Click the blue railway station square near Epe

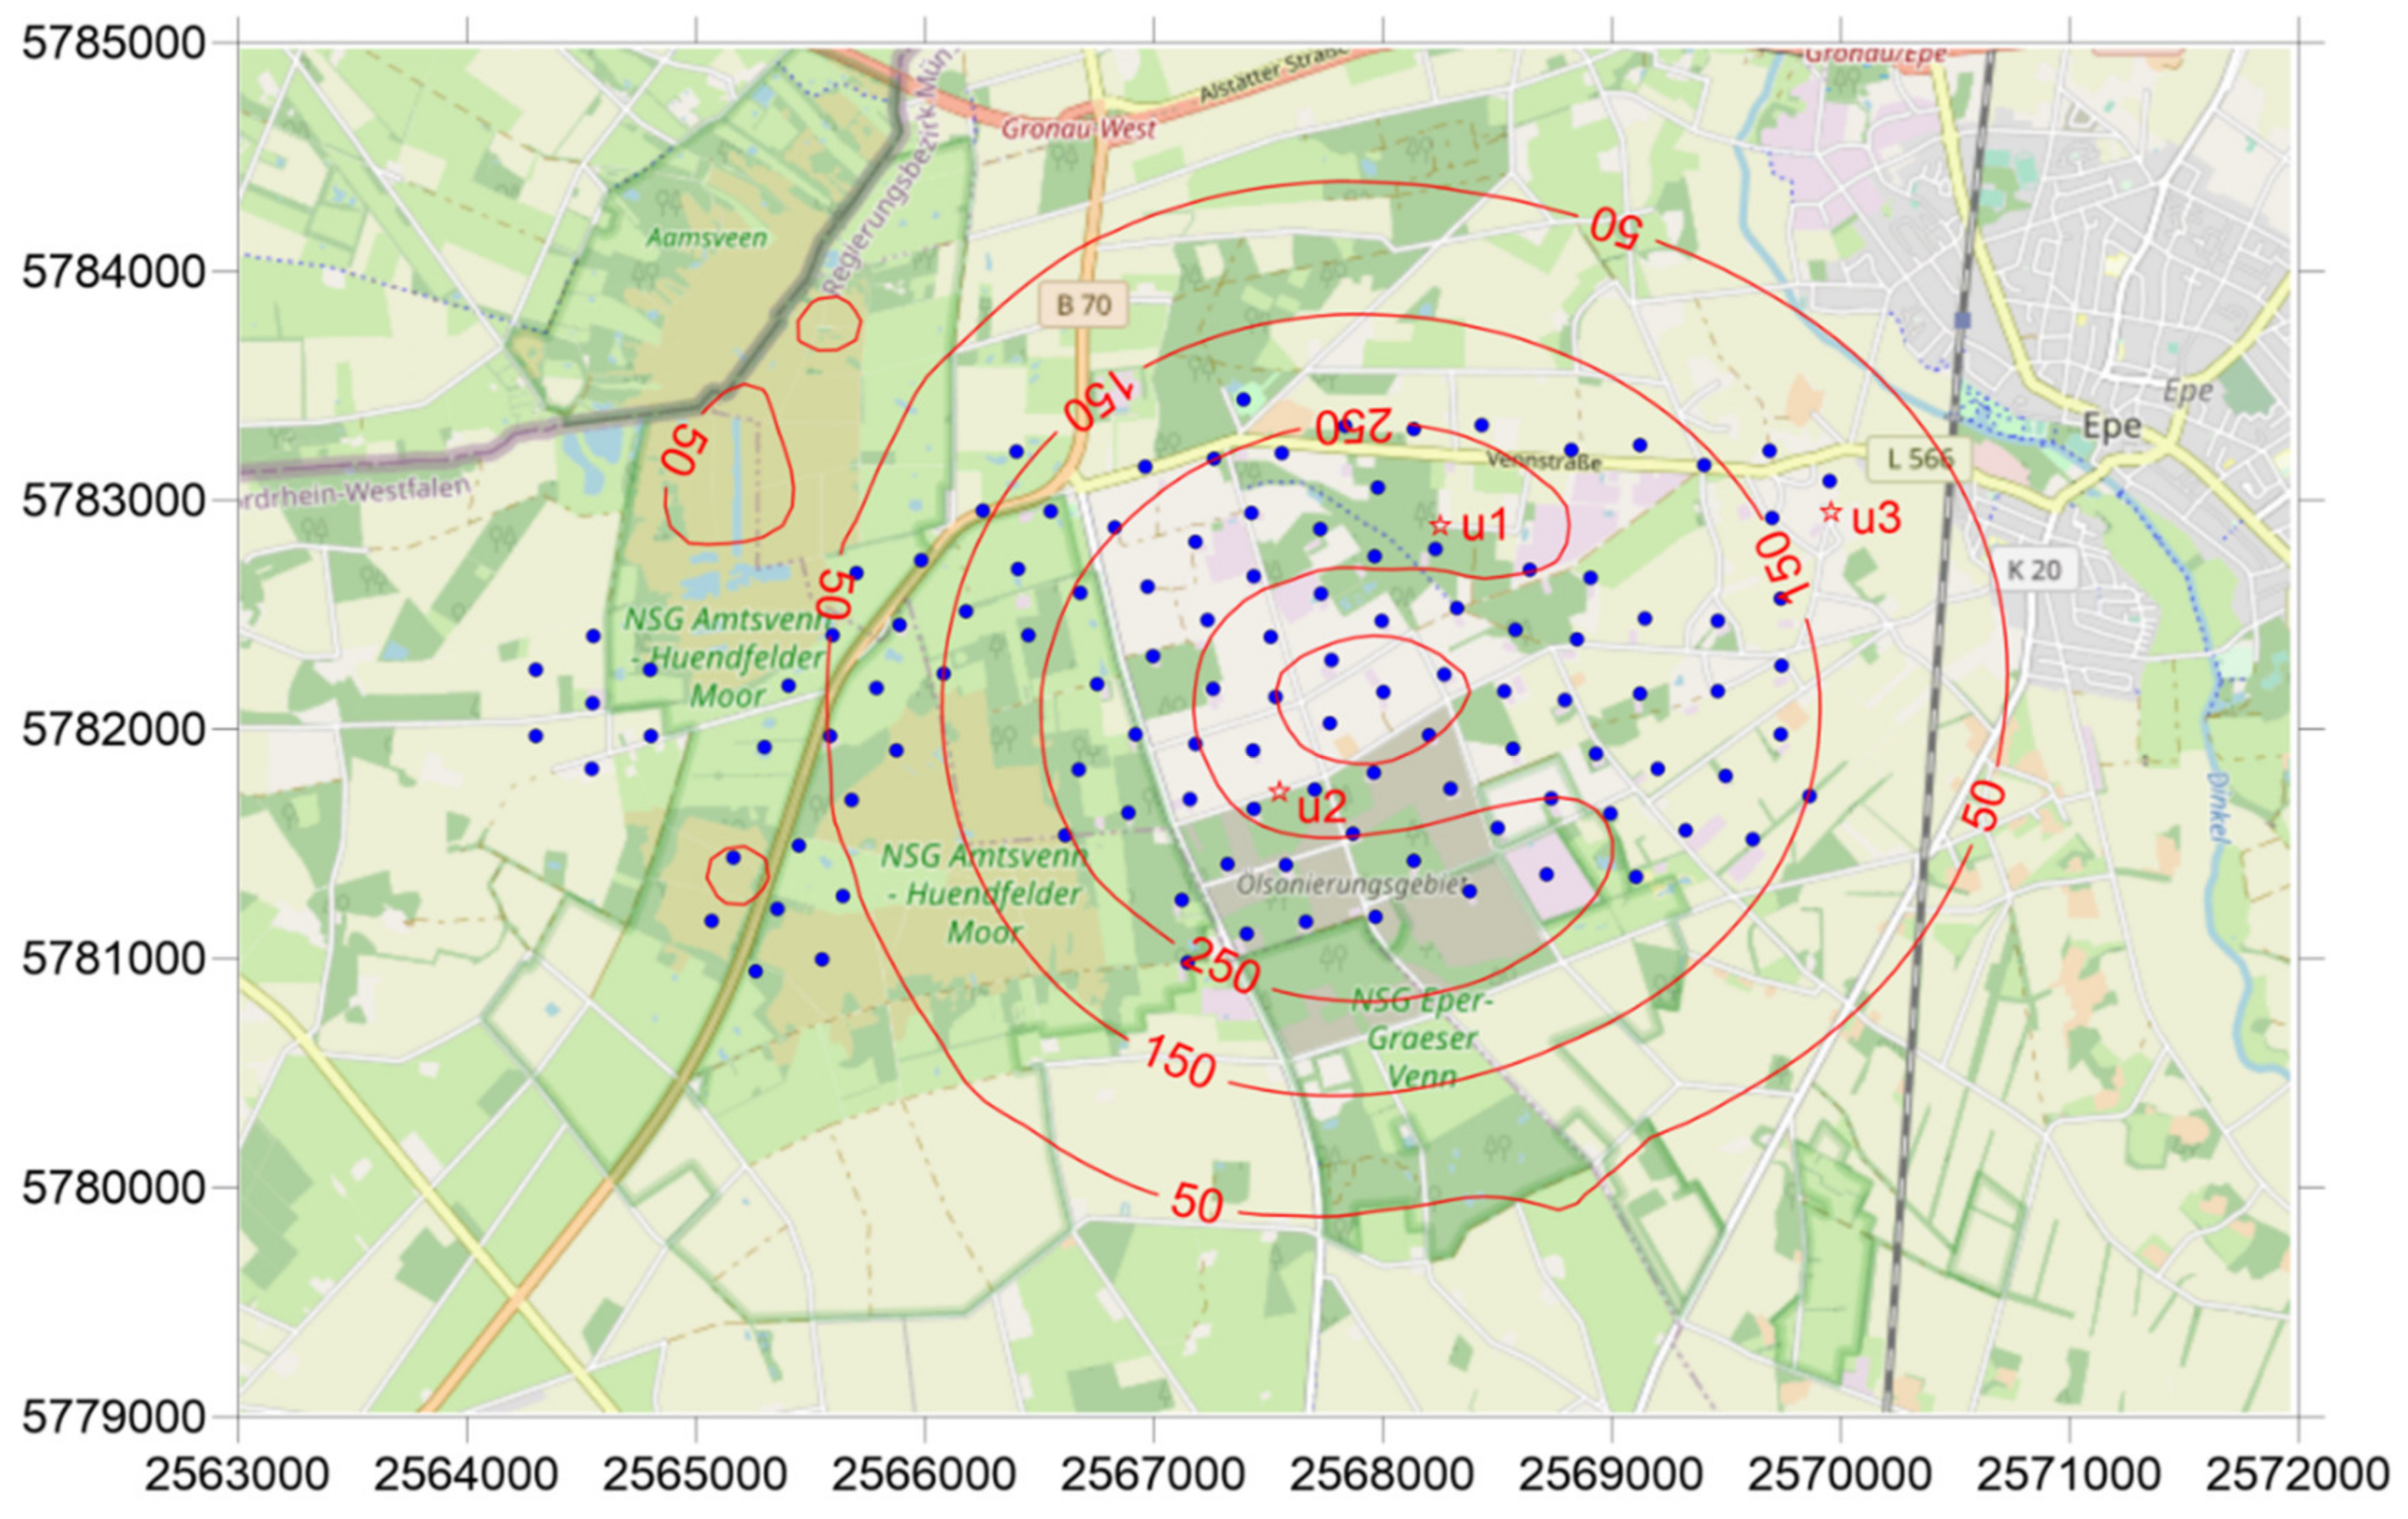pyautogui.click(x=1962, y=320)
